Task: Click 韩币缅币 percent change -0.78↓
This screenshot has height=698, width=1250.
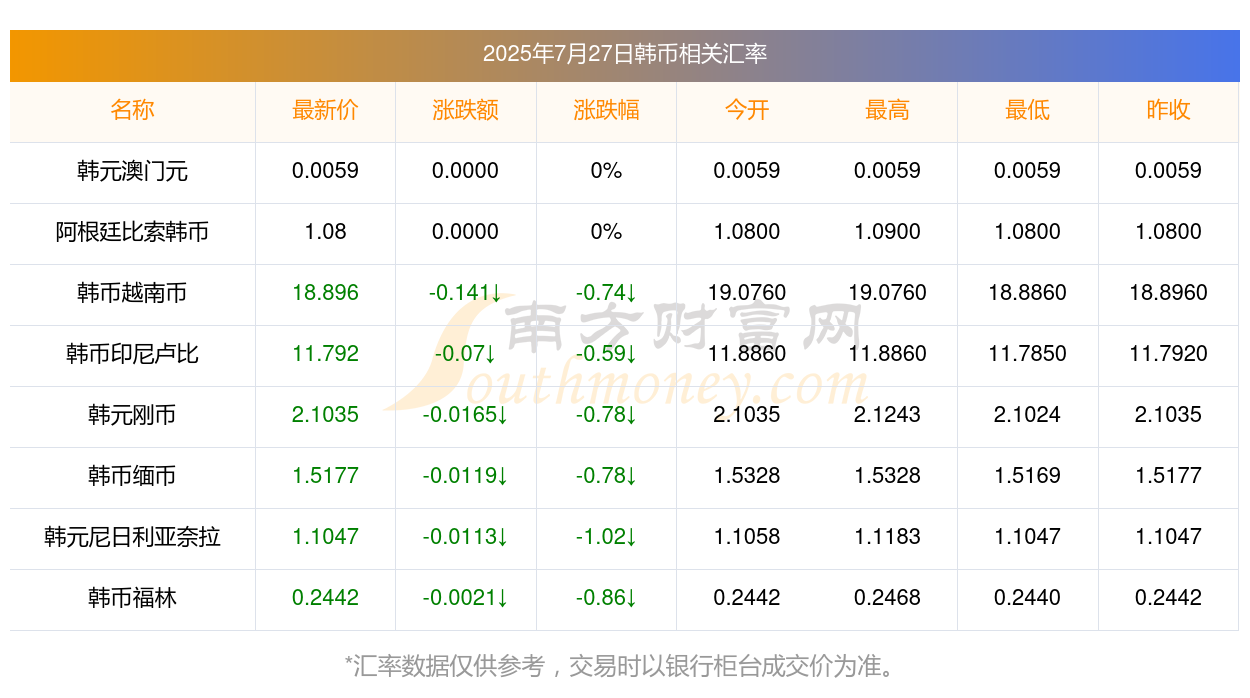Action: tap(606, 476)
